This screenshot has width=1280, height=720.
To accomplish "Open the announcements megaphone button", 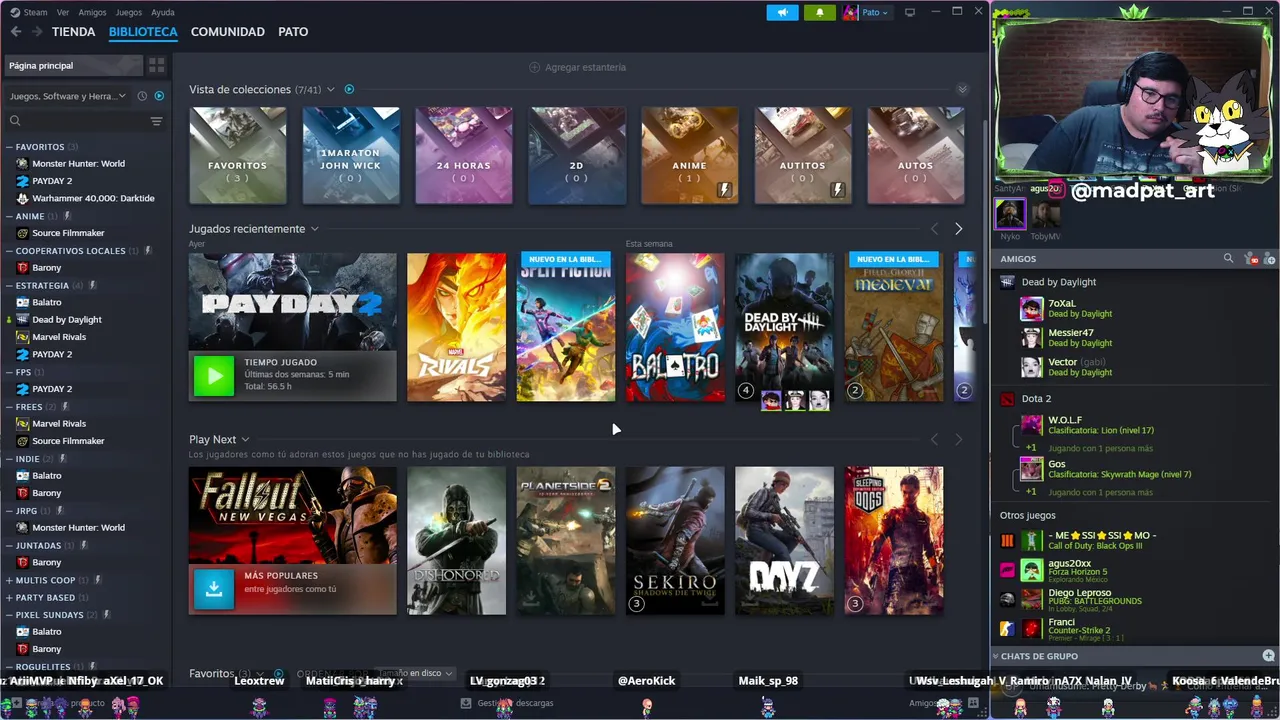I will pyautogui.click(x=783, y=12).
